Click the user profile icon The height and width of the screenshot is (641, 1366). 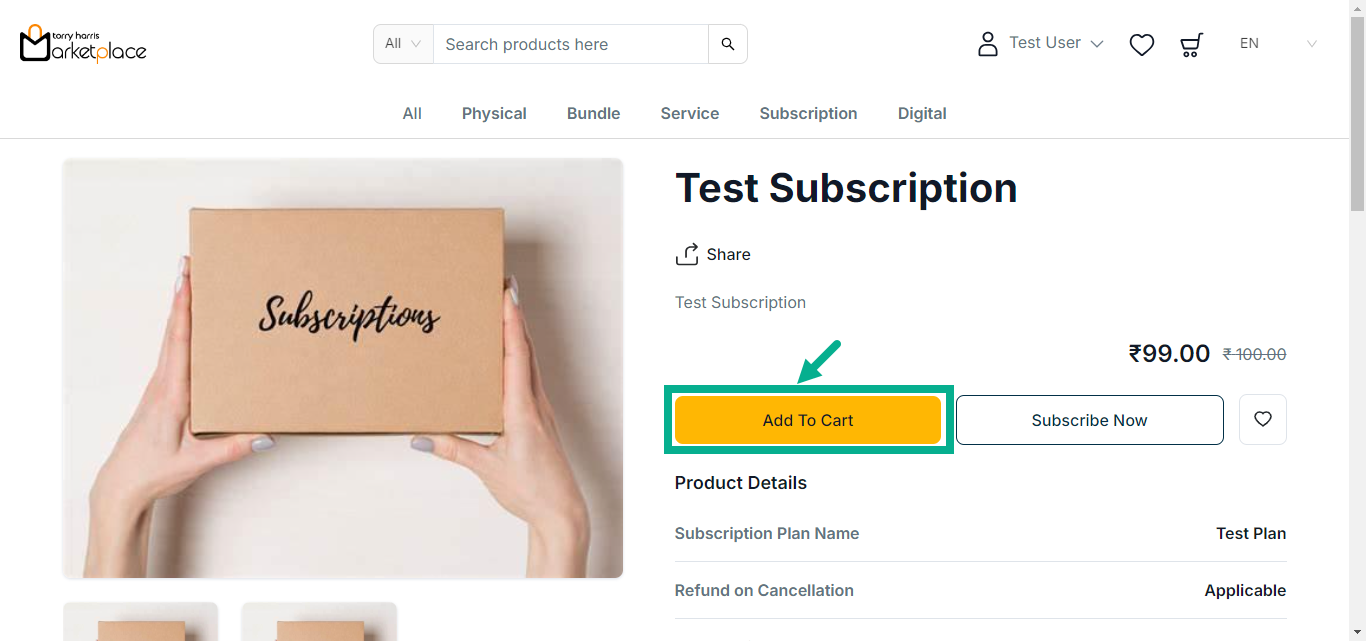[x=988, y=44]
